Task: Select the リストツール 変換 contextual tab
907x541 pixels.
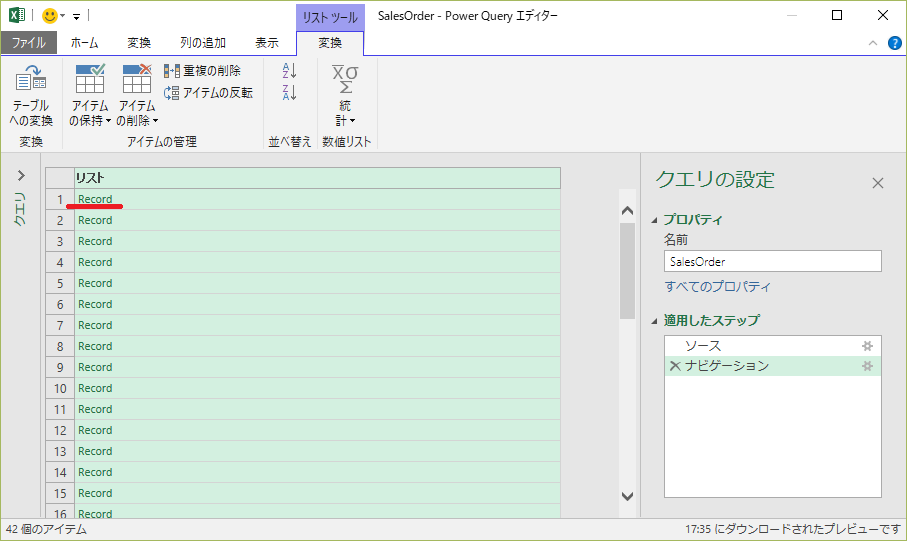Action: click(x=330, y=43)
